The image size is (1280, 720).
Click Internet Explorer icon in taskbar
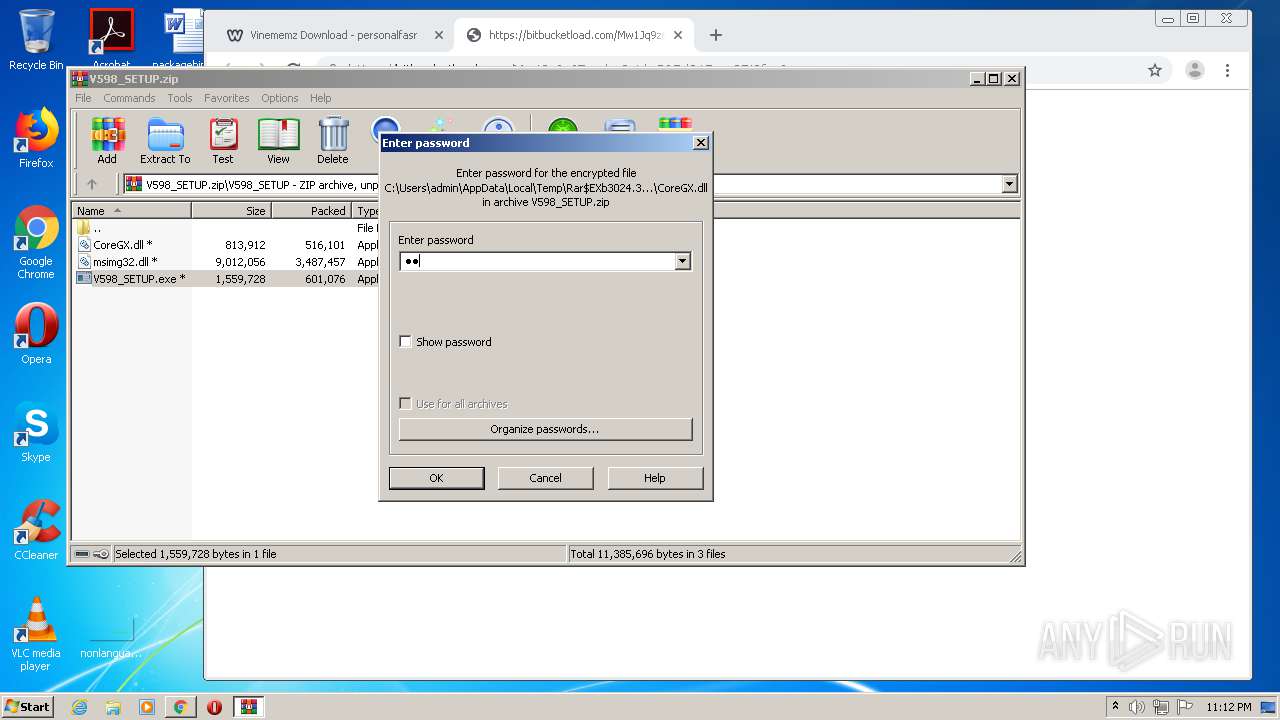80,707
